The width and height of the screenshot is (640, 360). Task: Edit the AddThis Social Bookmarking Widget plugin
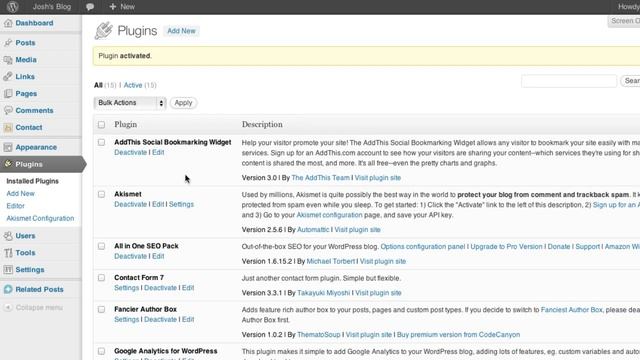click(x=158, y=152)
